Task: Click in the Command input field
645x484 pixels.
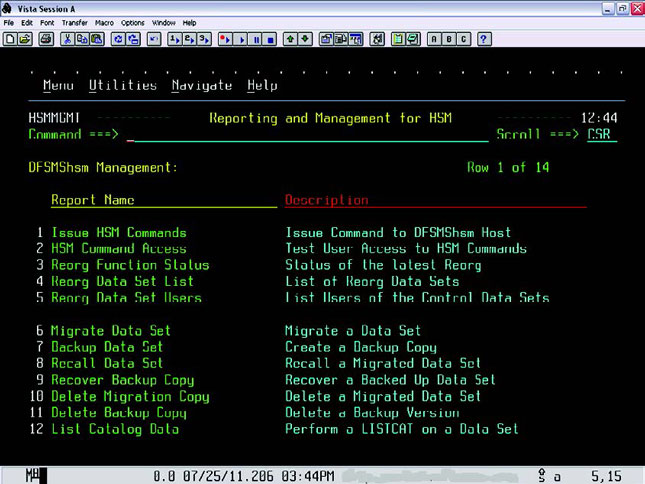Action: pyautogui.click(x=307, y=135)
